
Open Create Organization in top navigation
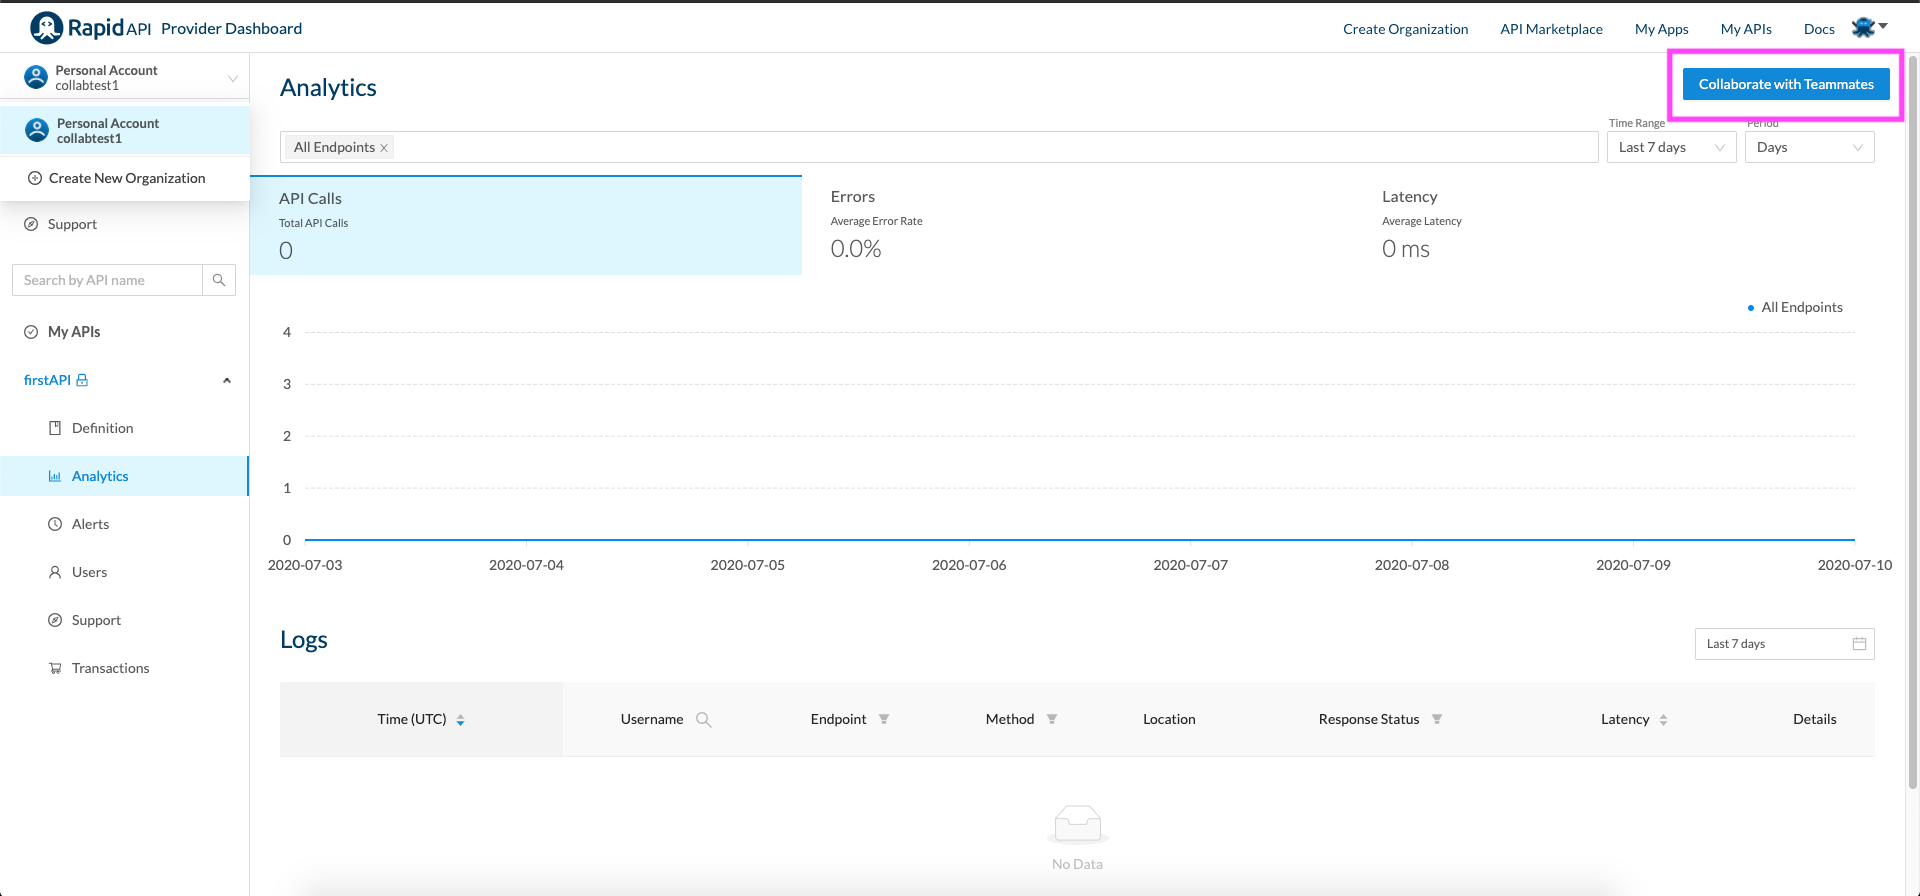[x=1405, y=29]
